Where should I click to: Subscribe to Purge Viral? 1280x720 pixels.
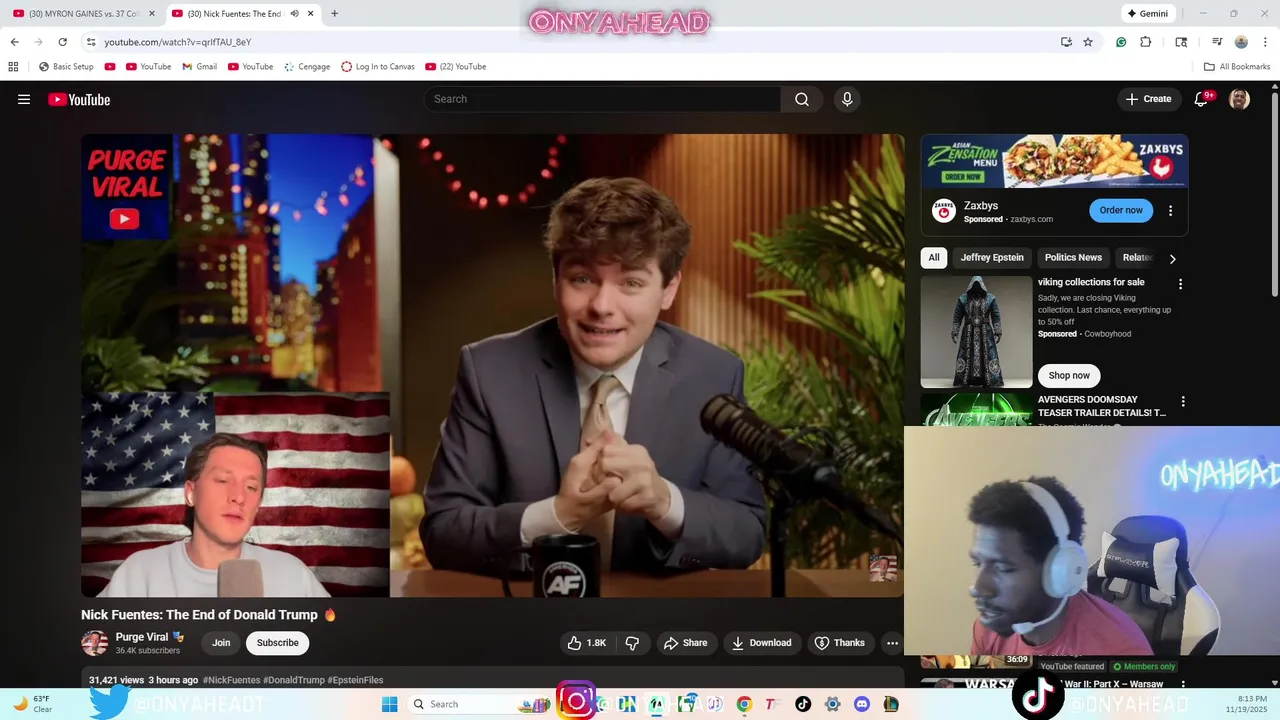click(x=277, y=643)
